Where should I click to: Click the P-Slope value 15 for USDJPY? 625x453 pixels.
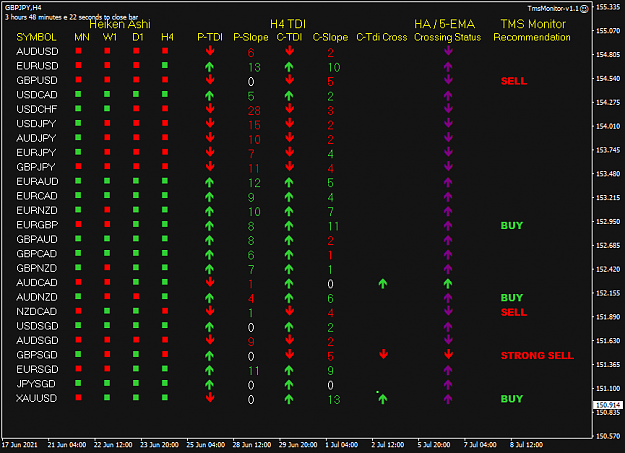click(254, 125)
